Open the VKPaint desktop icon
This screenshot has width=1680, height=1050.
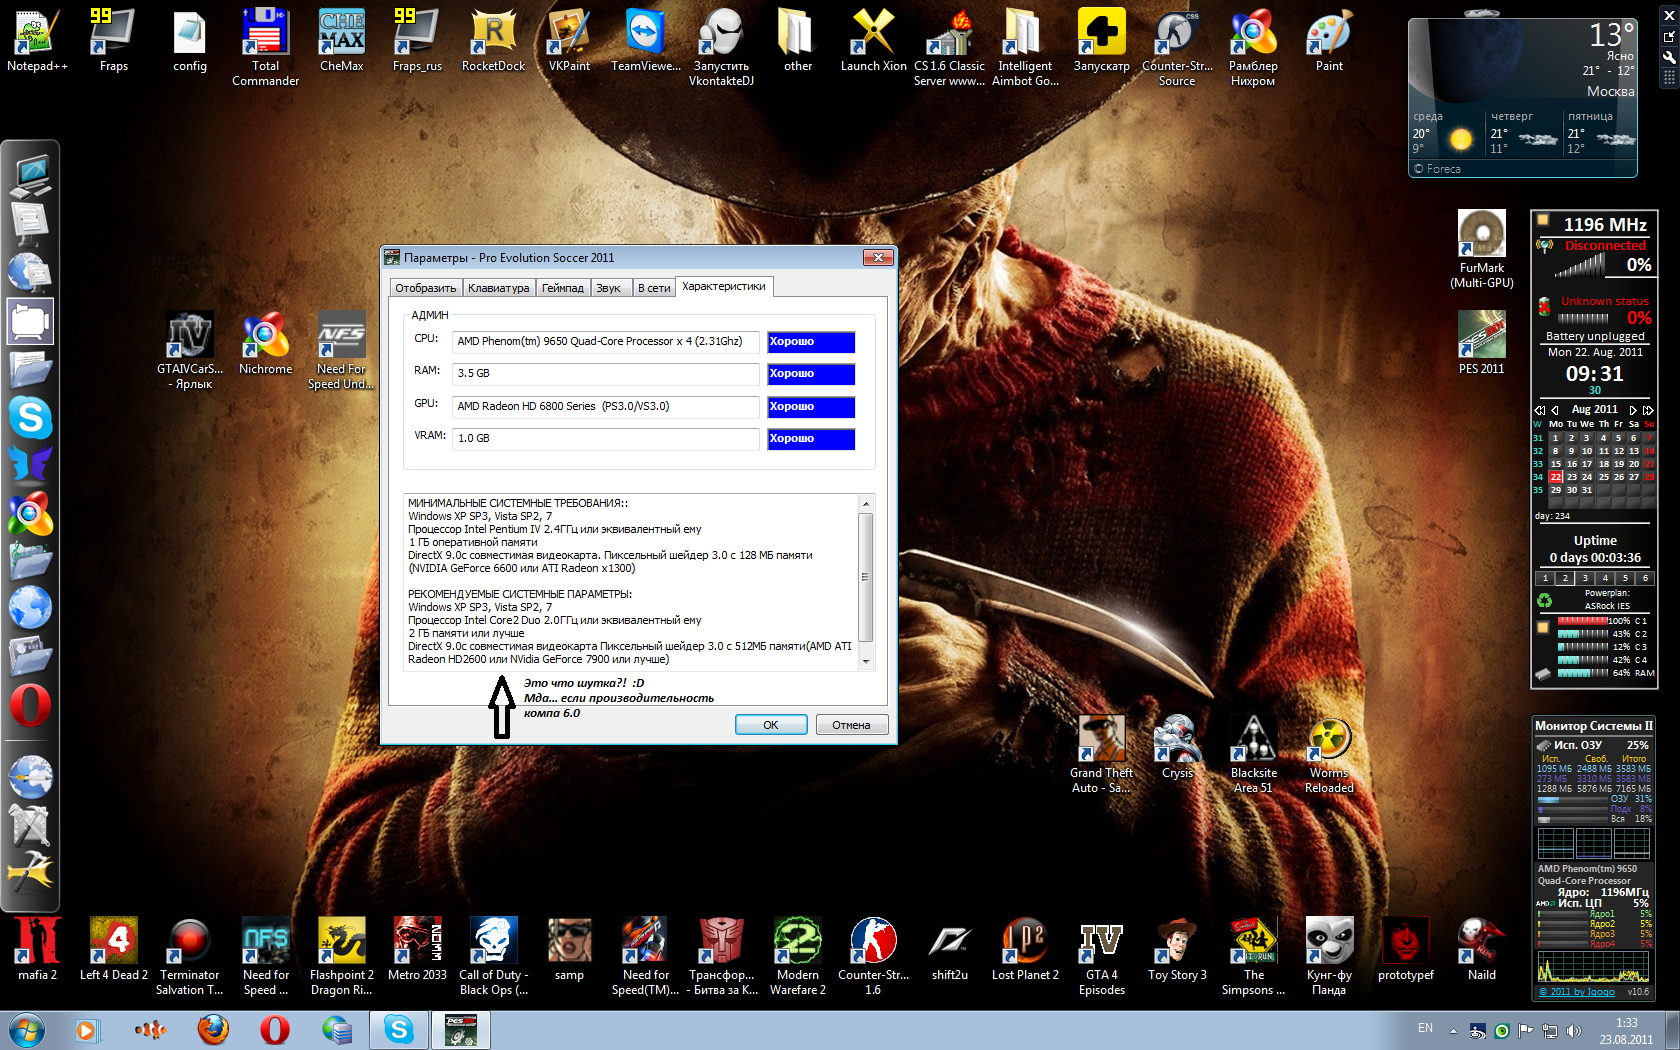pyautogui.click(x=569, y=40)
